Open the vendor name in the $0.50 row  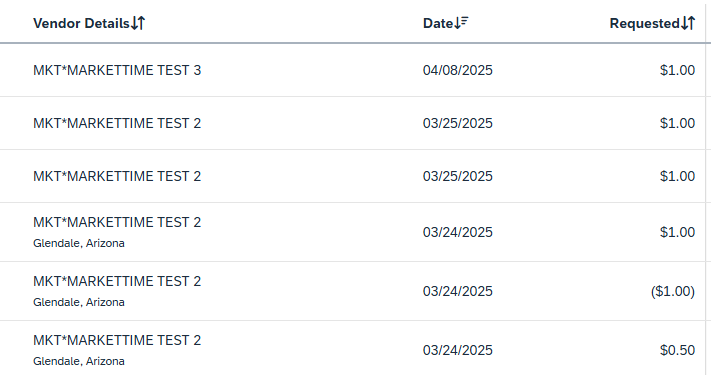point(117,340)
